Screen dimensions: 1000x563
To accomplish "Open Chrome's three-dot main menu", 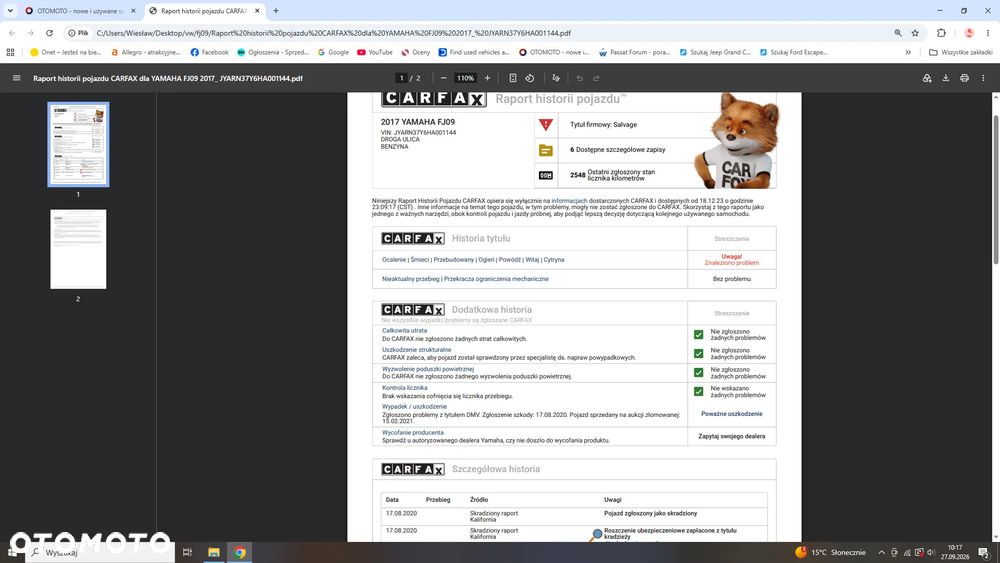I will [988, 33].
